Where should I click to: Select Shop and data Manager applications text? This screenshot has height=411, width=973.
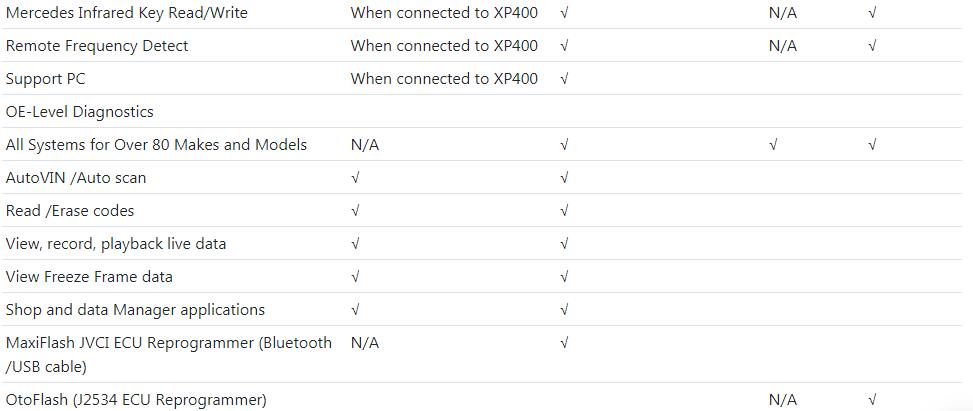[x=135, y=310]
